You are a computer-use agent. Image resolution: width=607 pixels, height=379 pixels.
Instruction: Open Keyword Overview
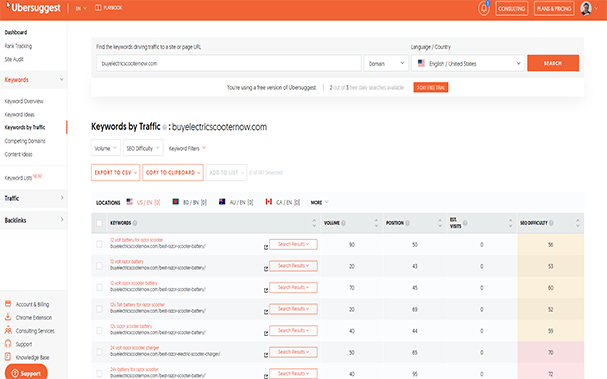pos(24,101)
